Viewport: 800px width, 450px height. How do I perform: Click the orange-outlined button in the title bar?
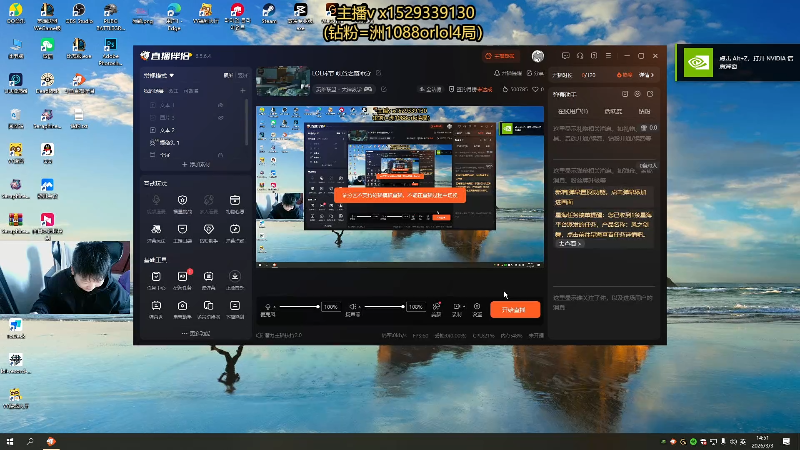(x=500, y=56)
